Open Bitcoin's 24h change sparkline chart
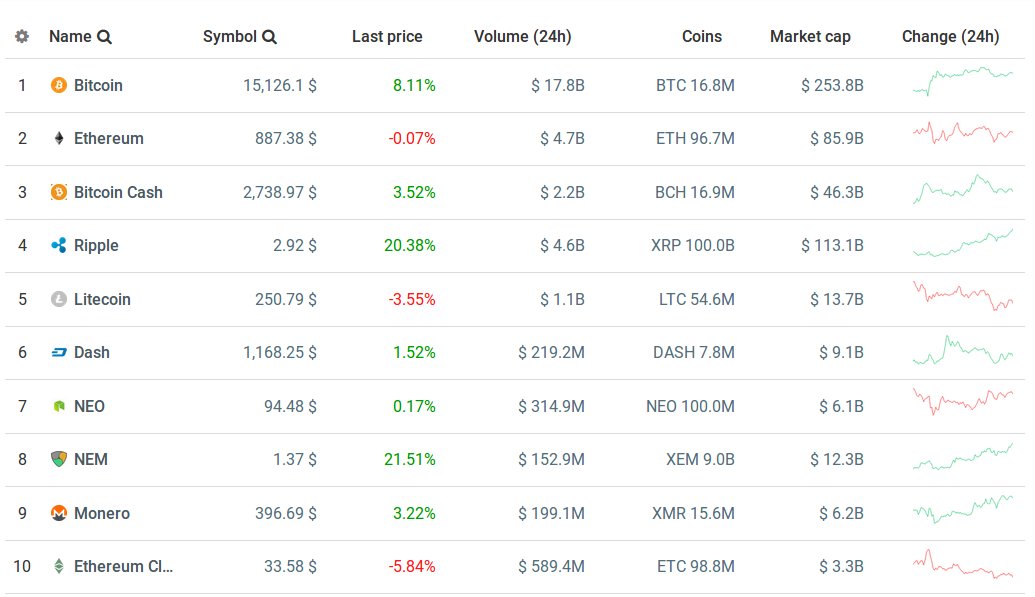Screen dimensions: 1035x597 click(962, 81)
